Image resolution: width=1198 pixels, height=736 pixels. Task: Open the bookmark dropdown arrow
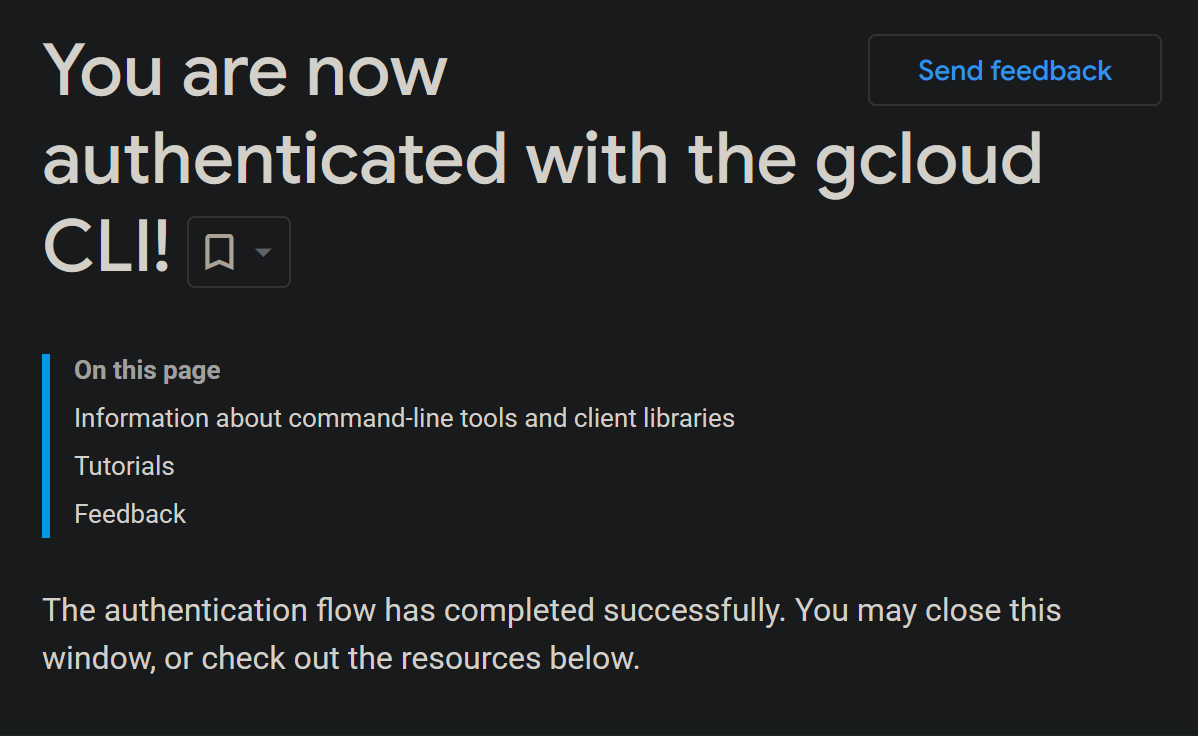tap(263, 252)
